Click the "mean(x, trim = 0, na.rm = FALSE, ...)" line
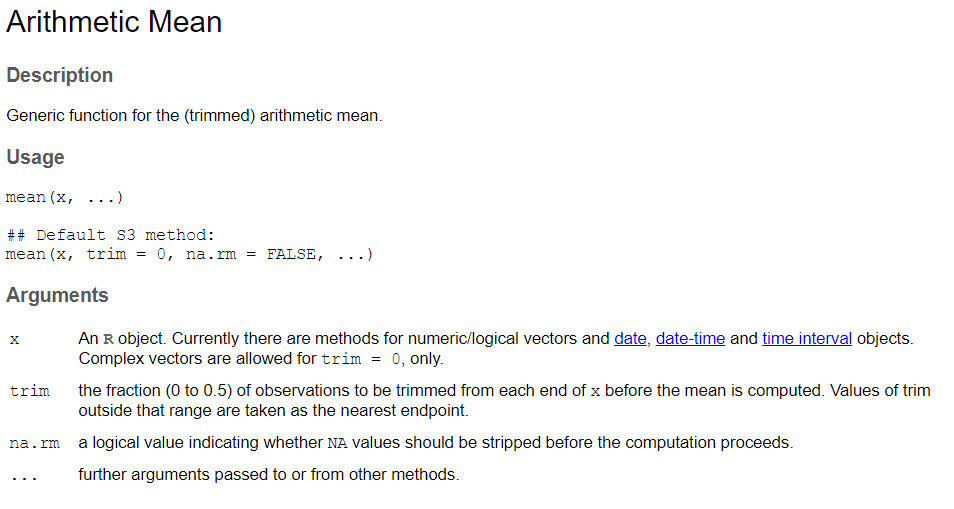954x509 pixels. [x=189, y=254]
